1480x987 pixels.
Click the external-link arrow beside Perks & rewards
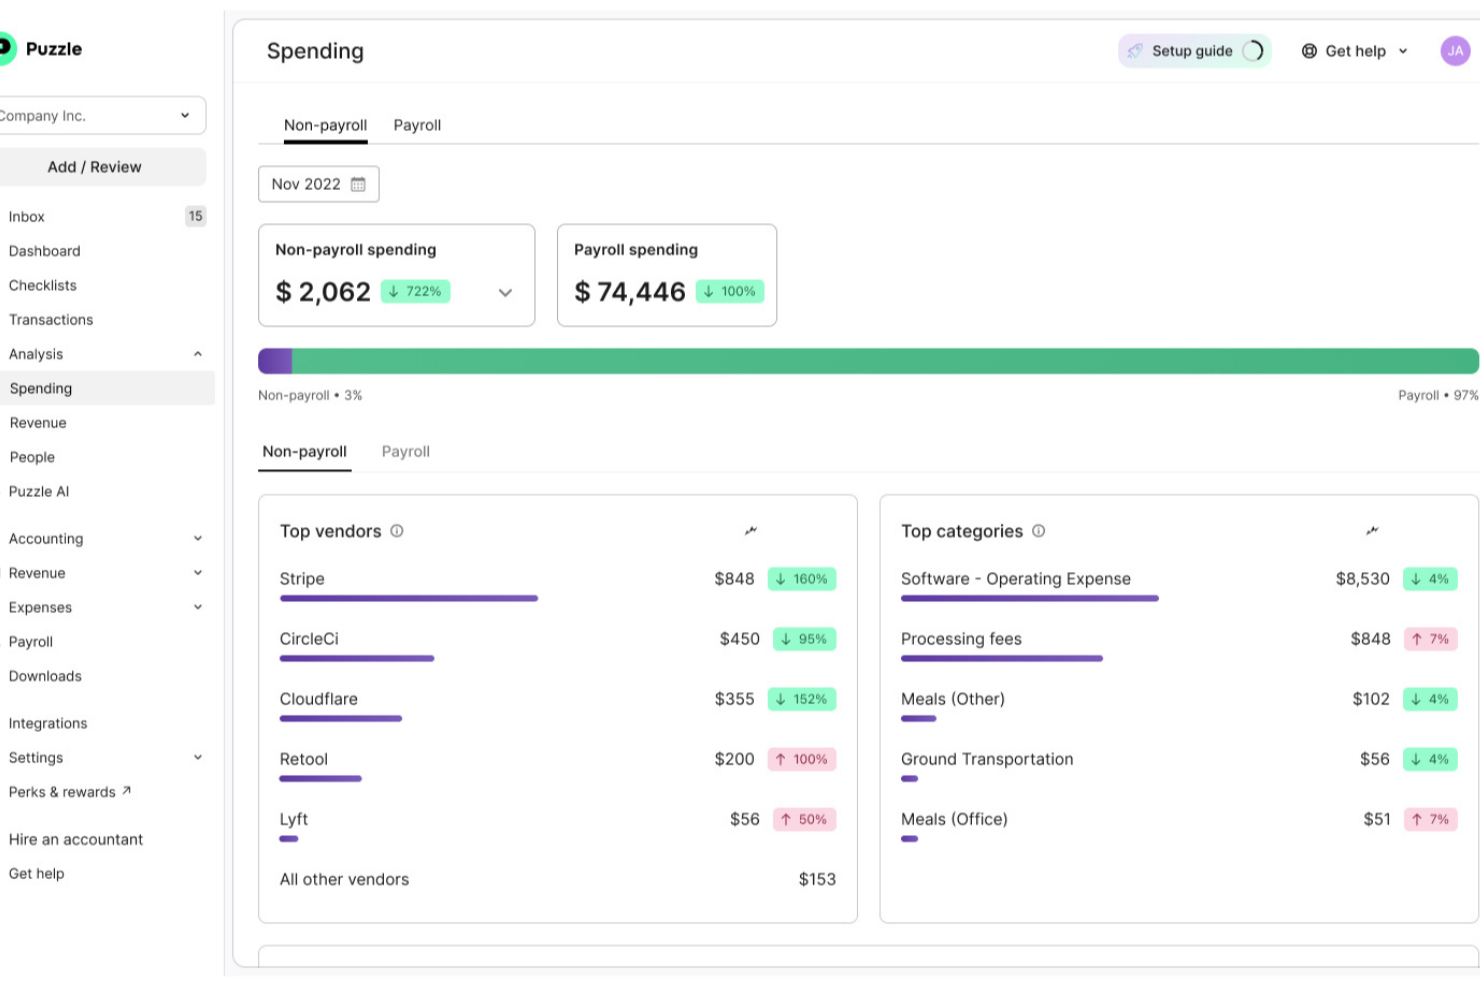coord(125,790)
